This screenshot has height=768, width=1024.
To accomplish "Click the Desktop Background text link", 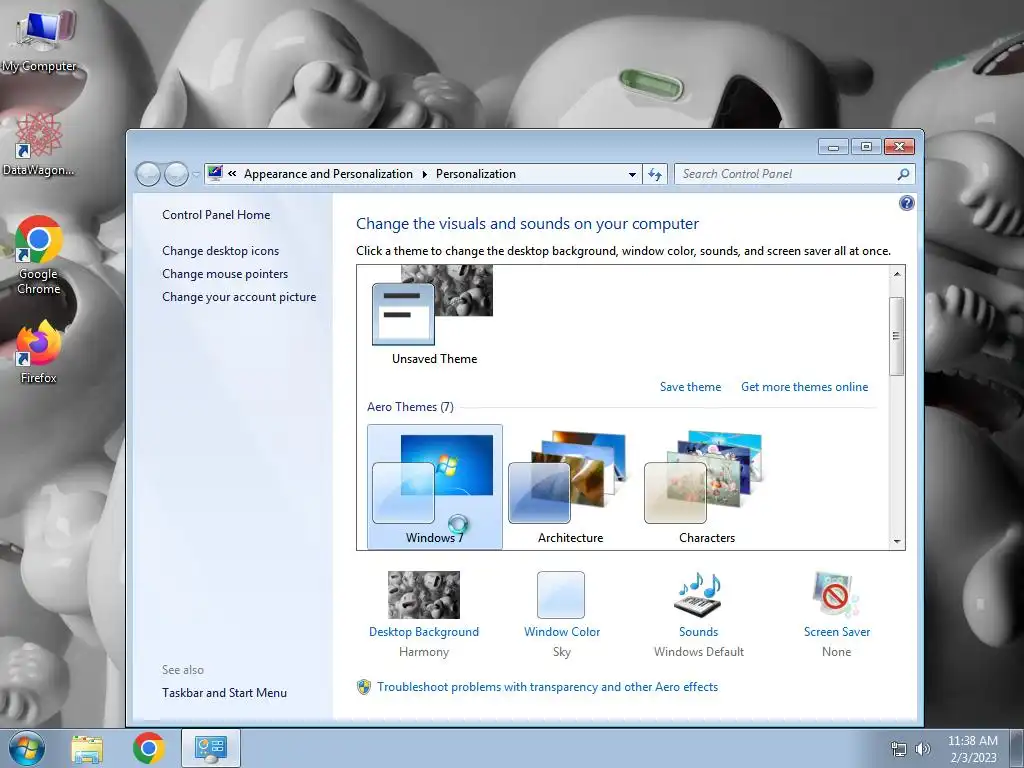I will pyautogui.click(x=424, y=632).
